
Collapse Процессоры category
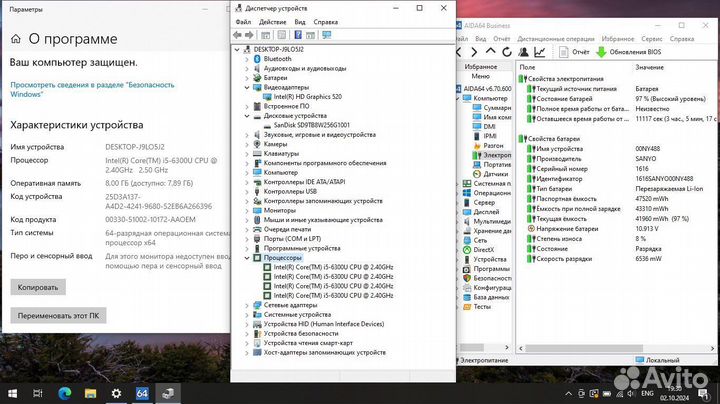click(x=247, y=258)
